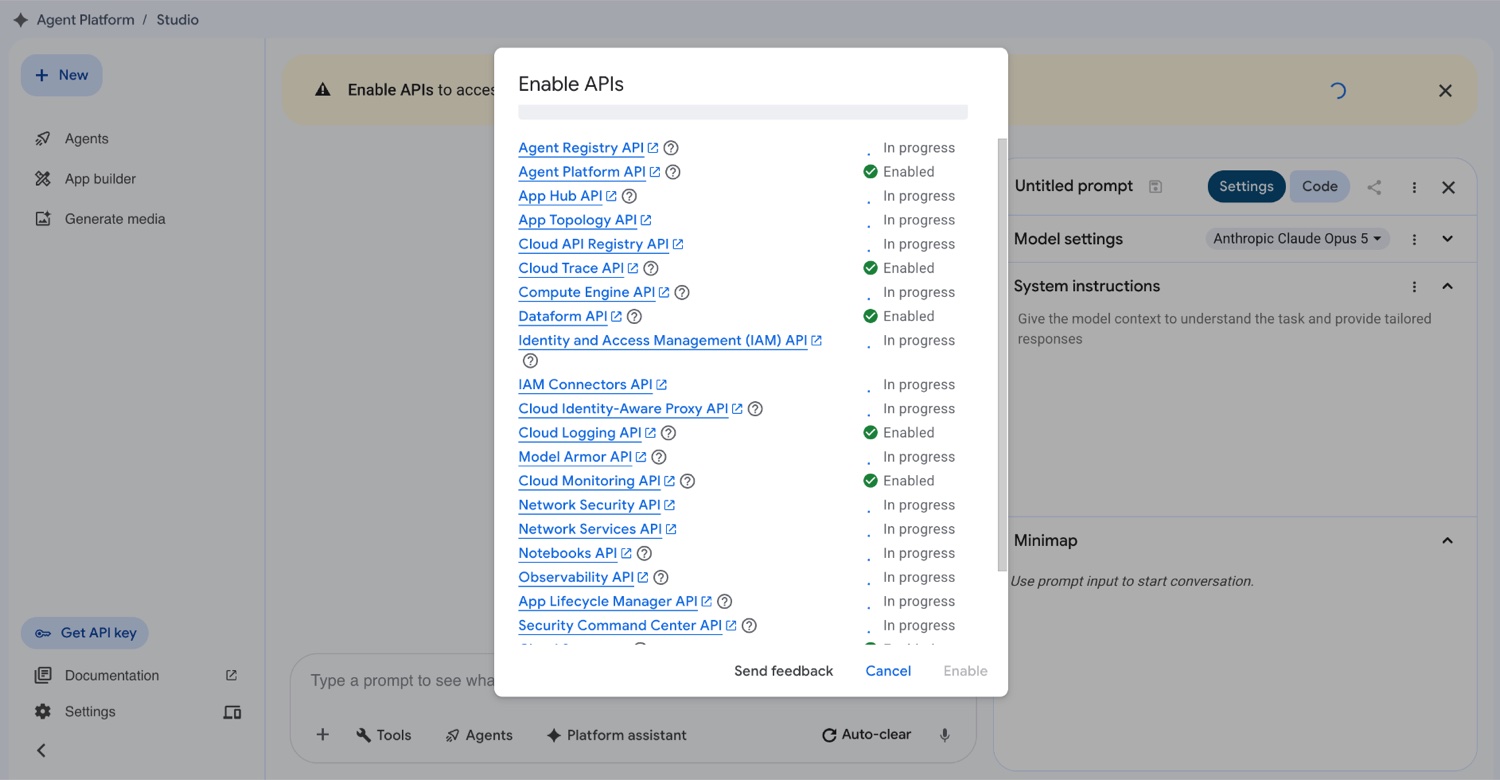Click the Documentation book icon

(x=42, y=675)
